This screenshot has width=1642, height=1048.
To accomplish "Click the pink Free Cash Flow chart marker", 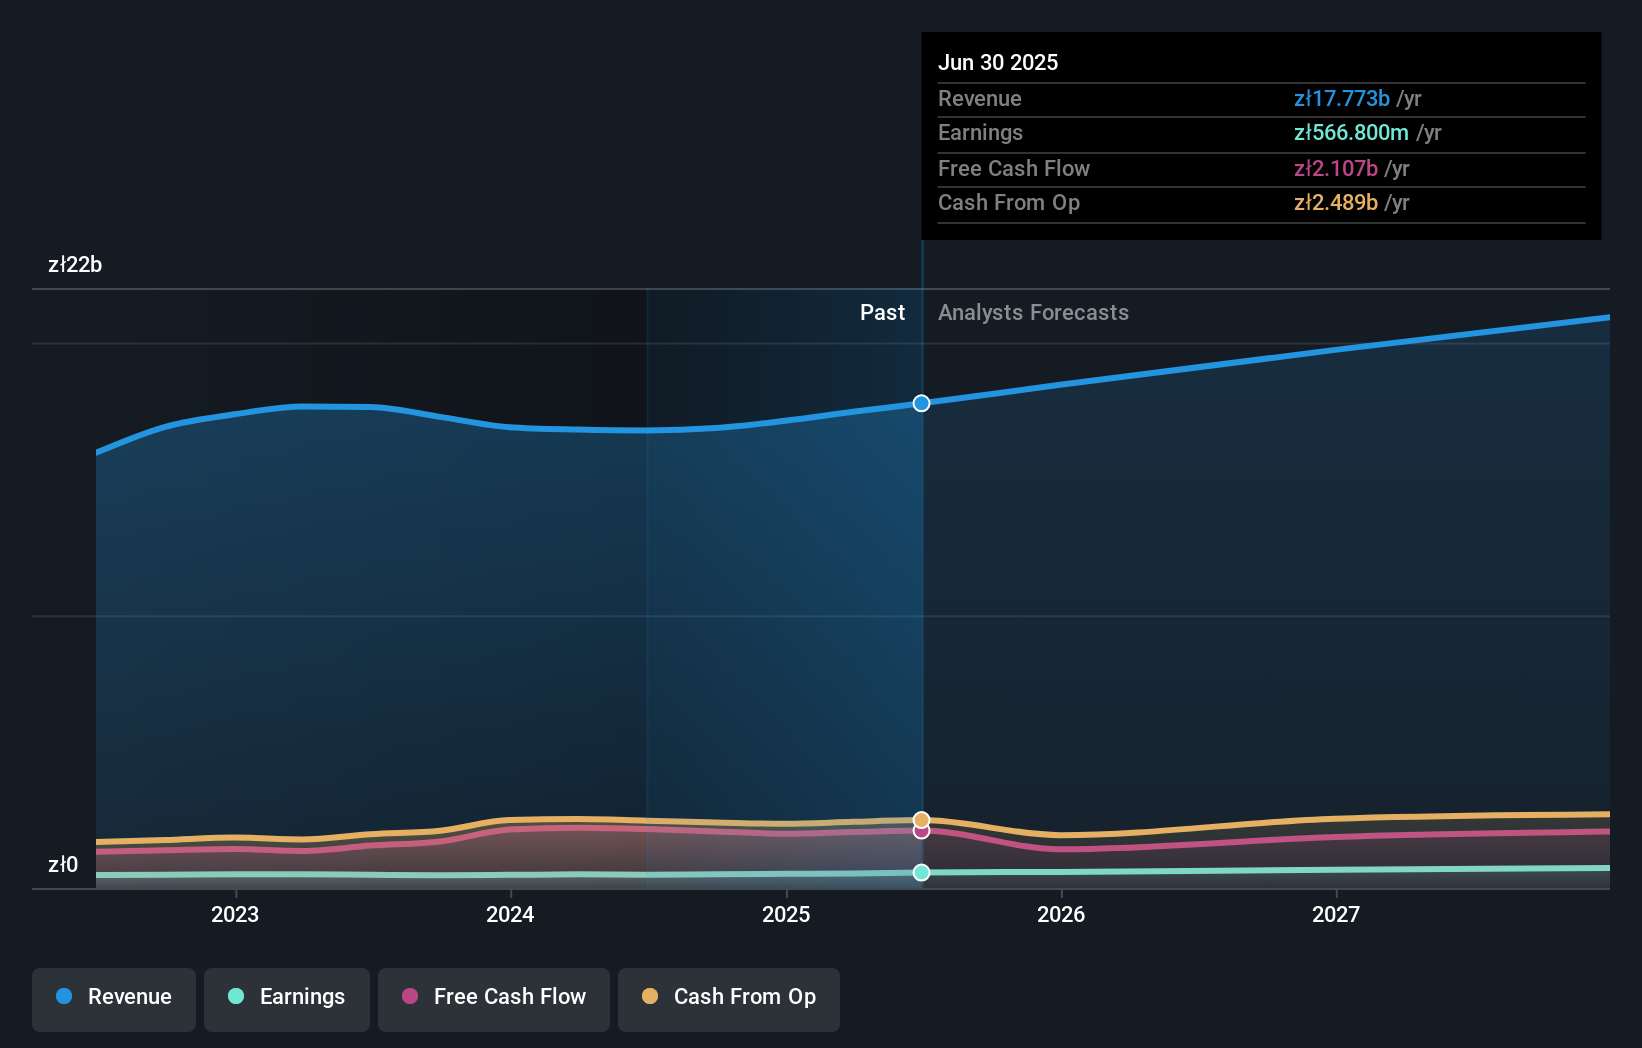I will tap(920, 832).
